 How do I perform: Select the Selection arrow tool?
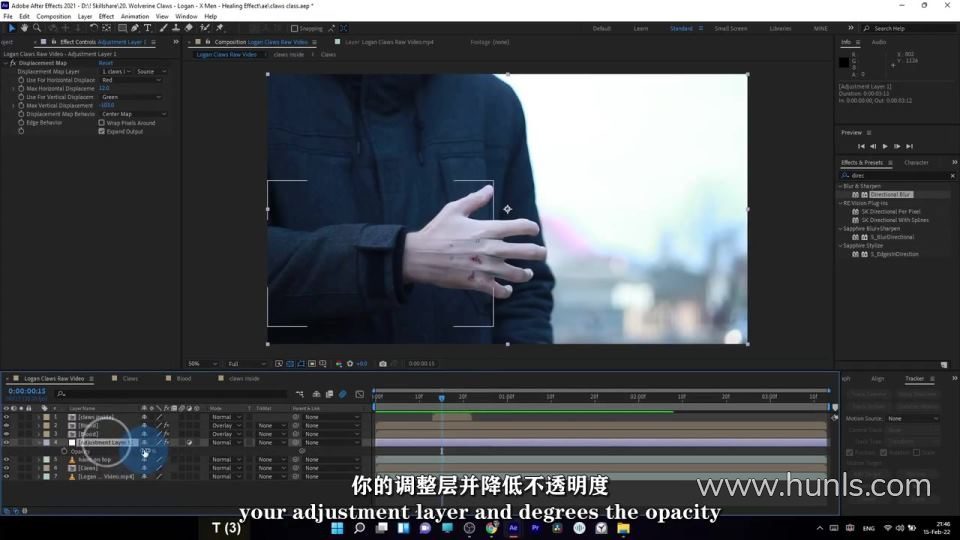[x=11, y=28]
